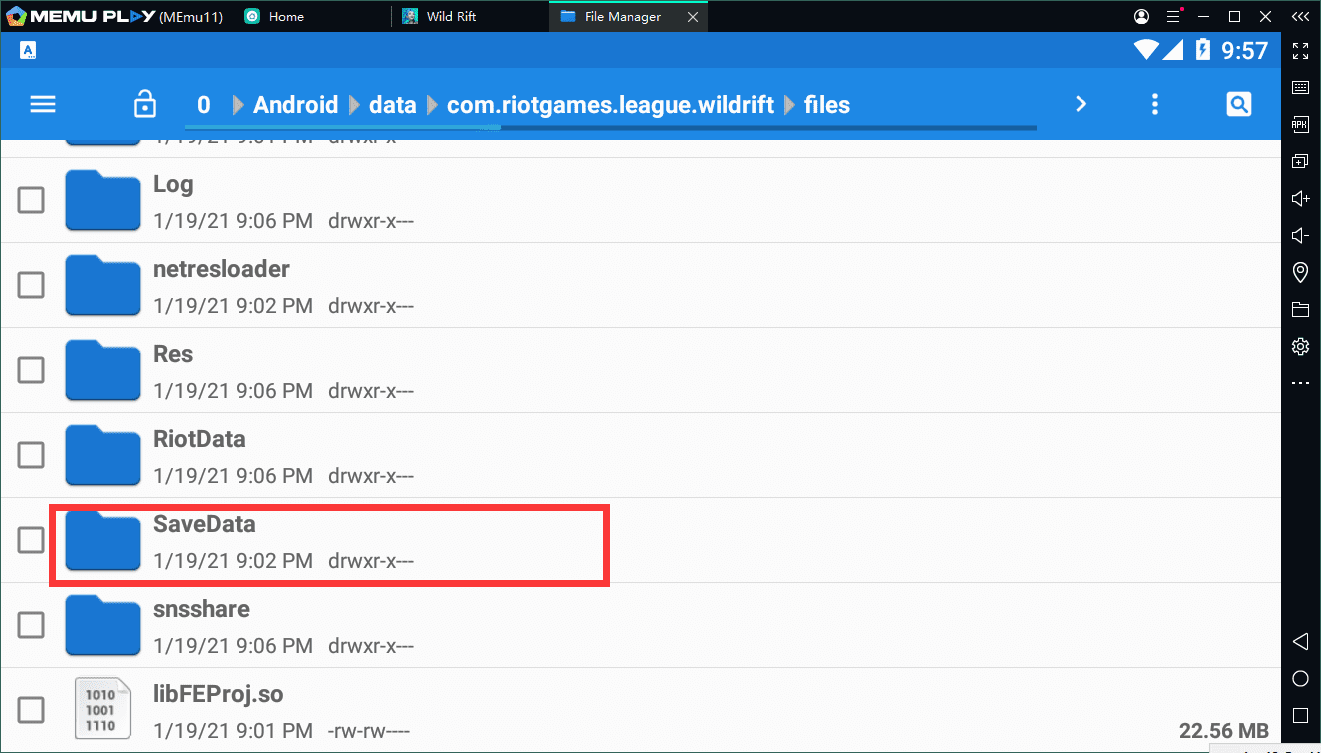Screen dimensions: 1321x753
Task: Switch to the Home tab
Action: coord(286,17)
